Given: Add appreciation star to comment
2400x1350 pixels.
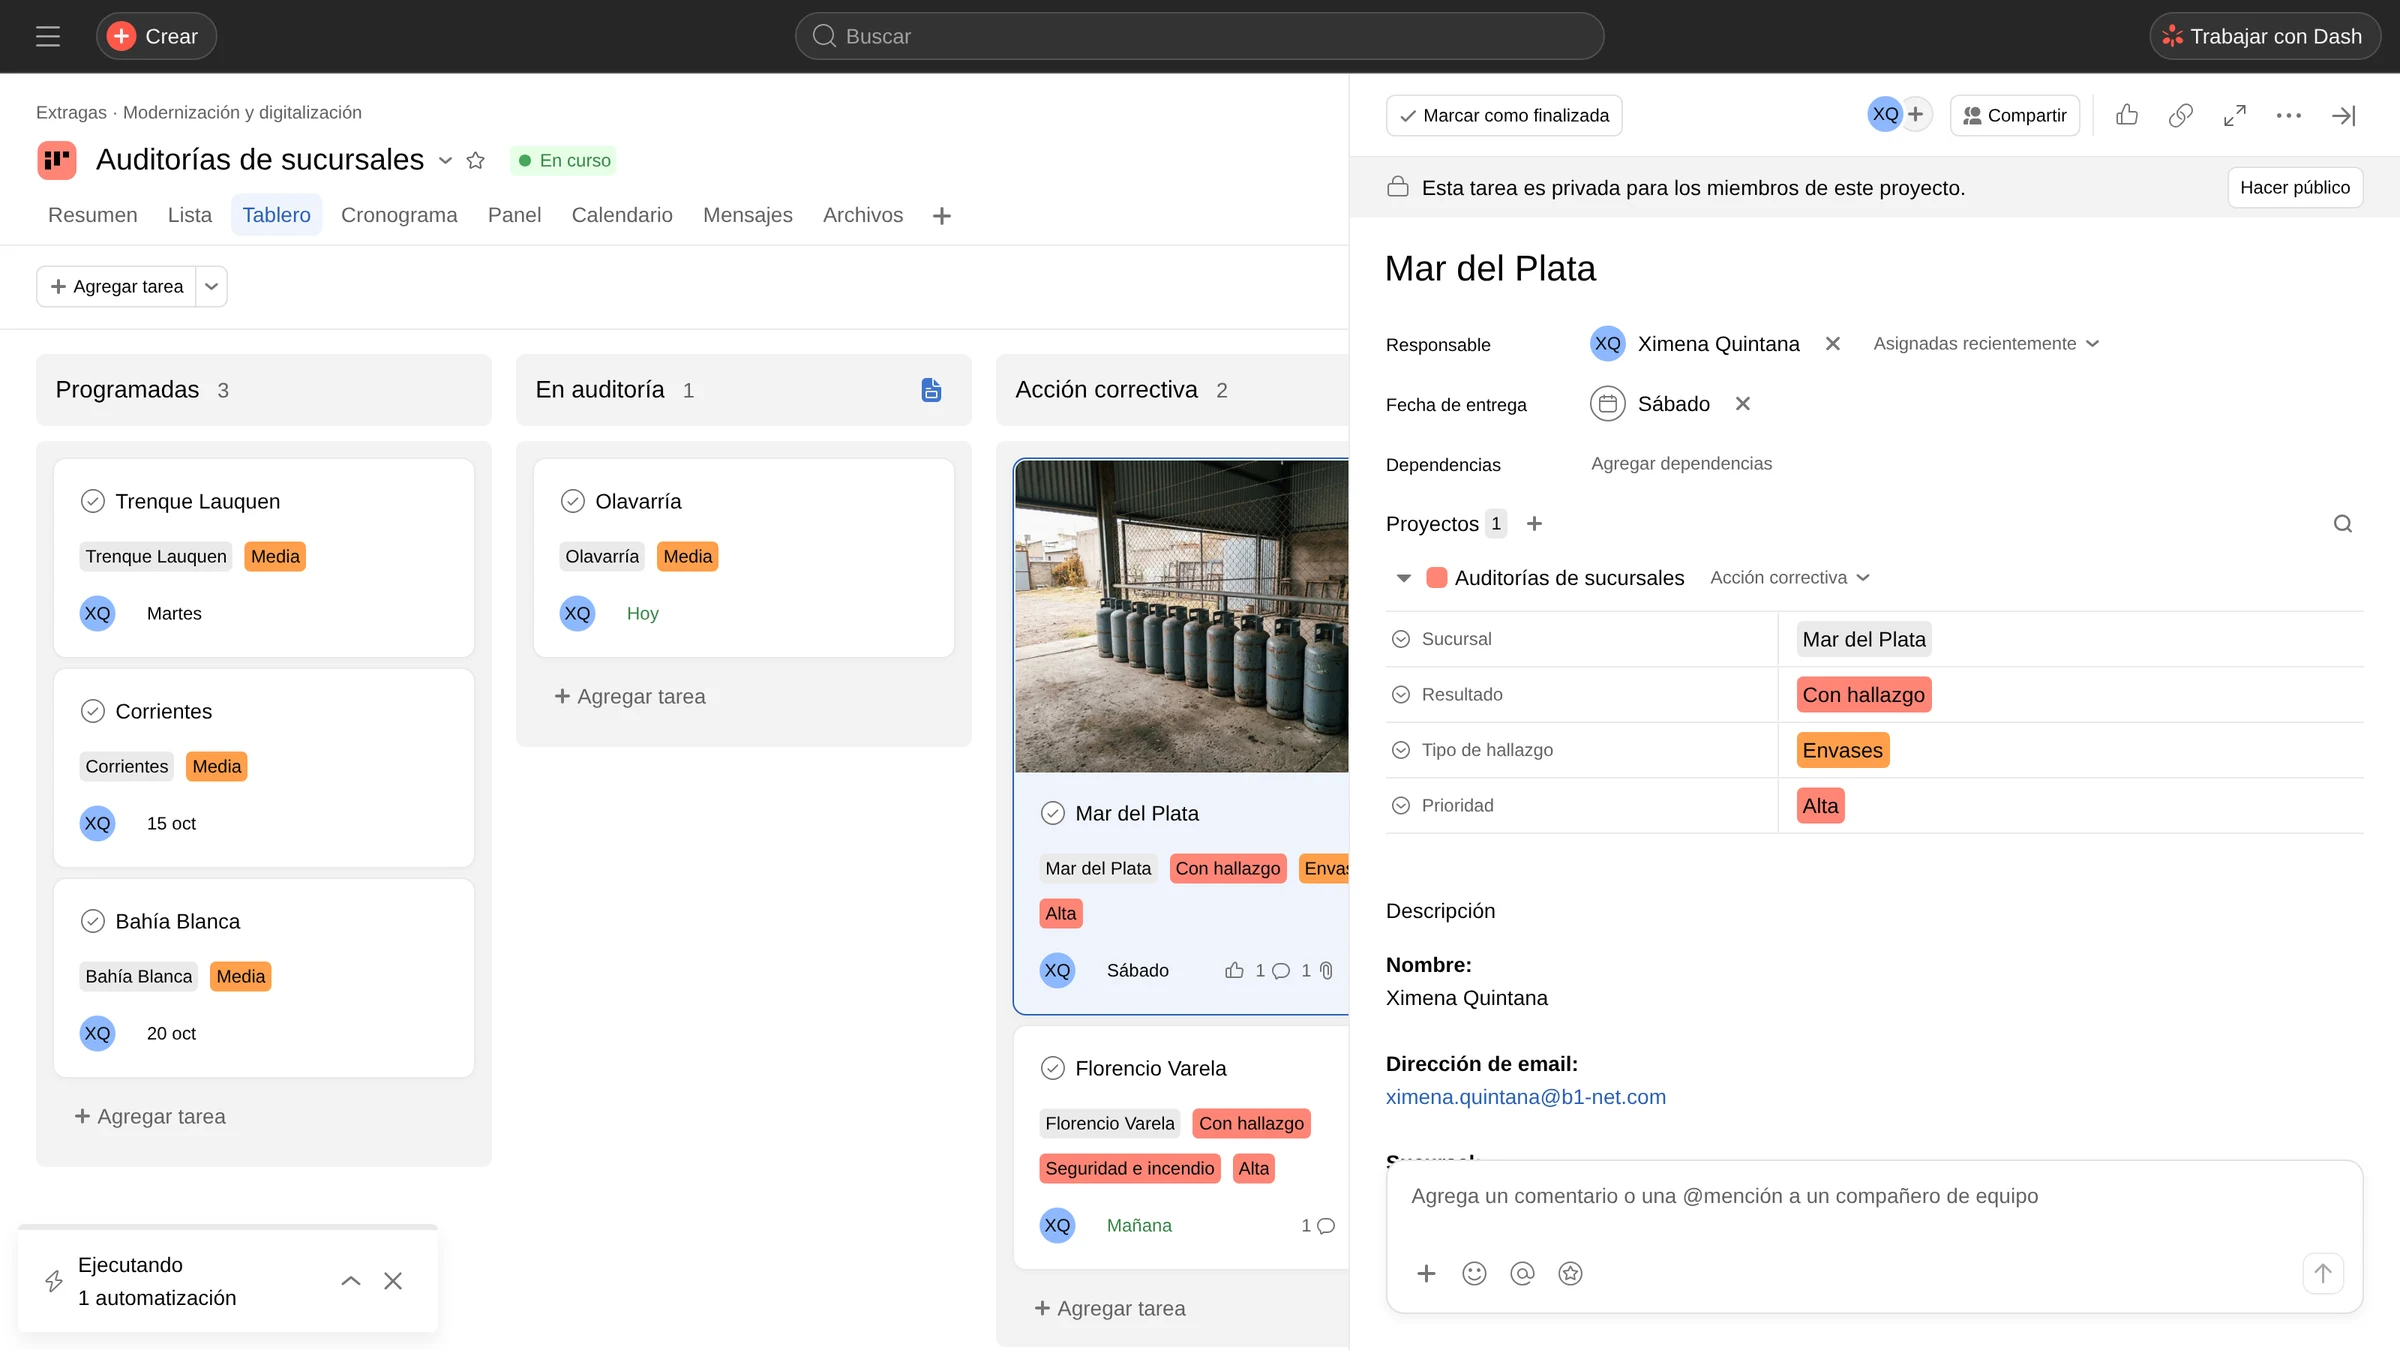Looking at the screenshot, I should (x=1570, y=1273).
